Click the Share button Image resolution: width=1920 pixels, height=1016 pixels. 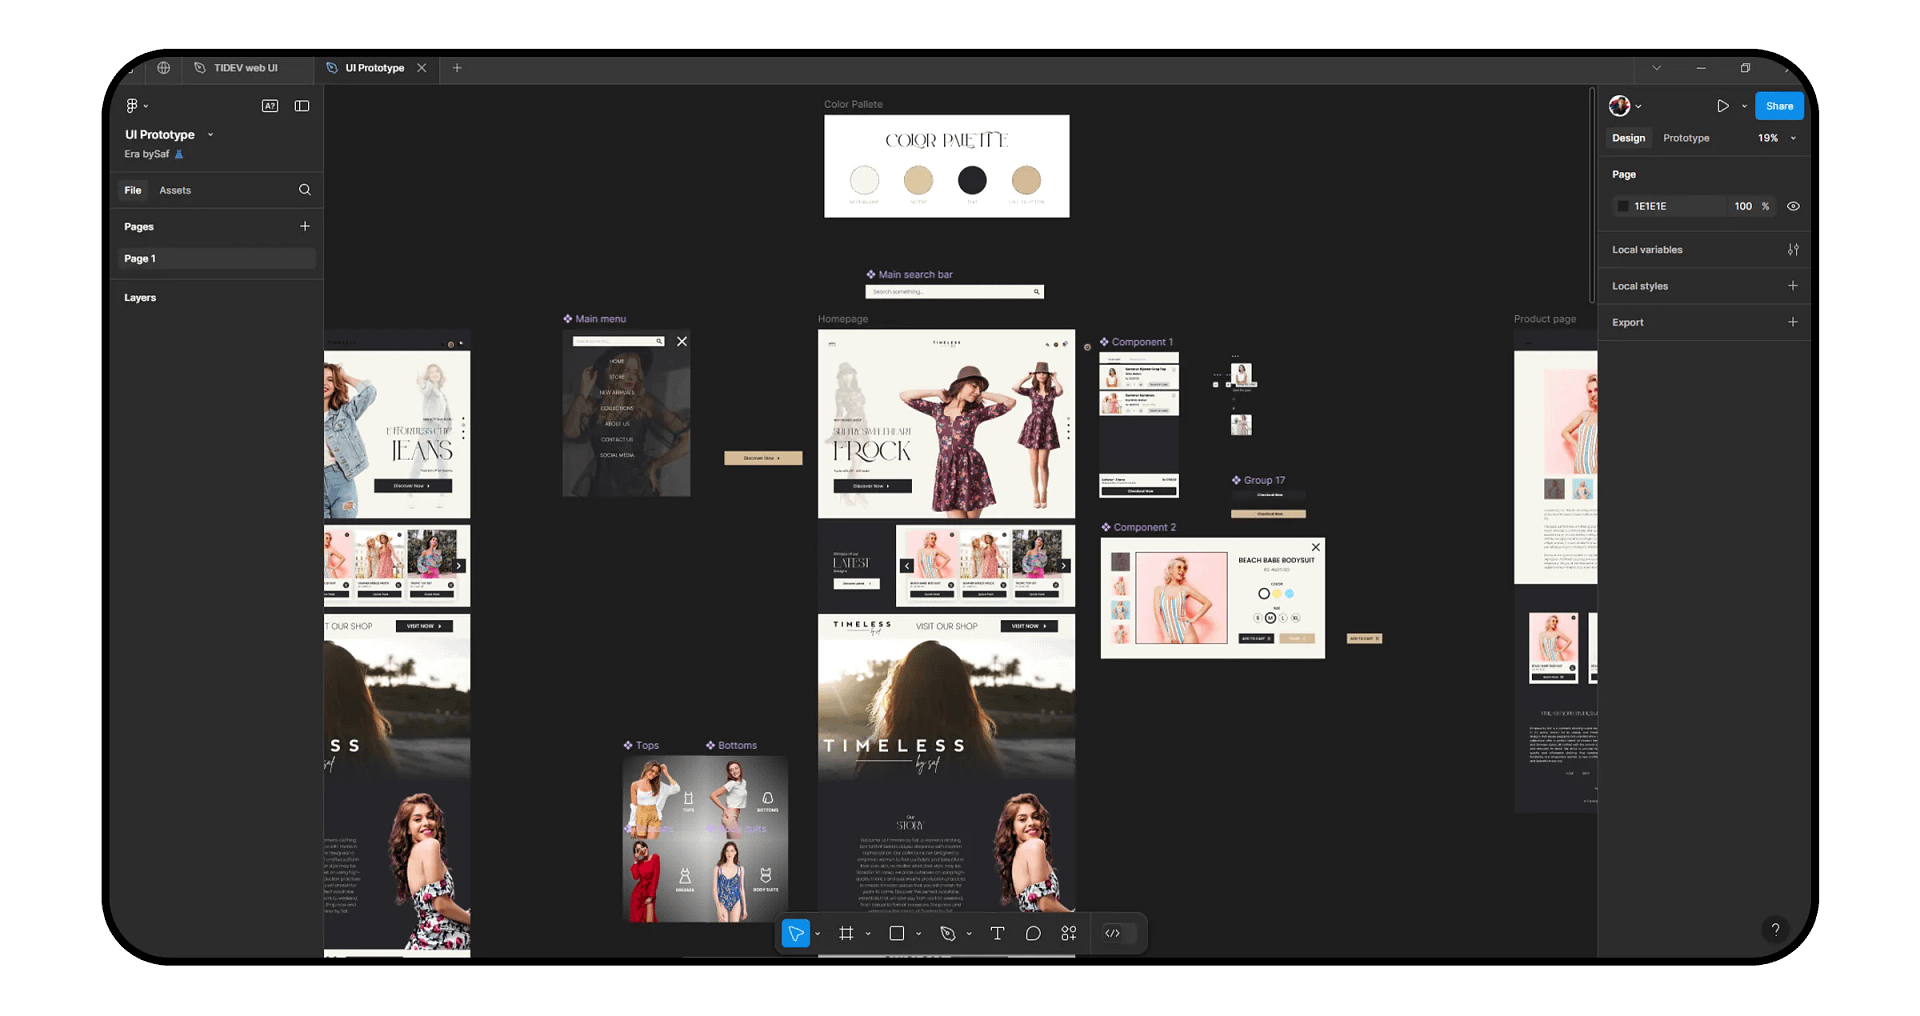pos(1779,106)
